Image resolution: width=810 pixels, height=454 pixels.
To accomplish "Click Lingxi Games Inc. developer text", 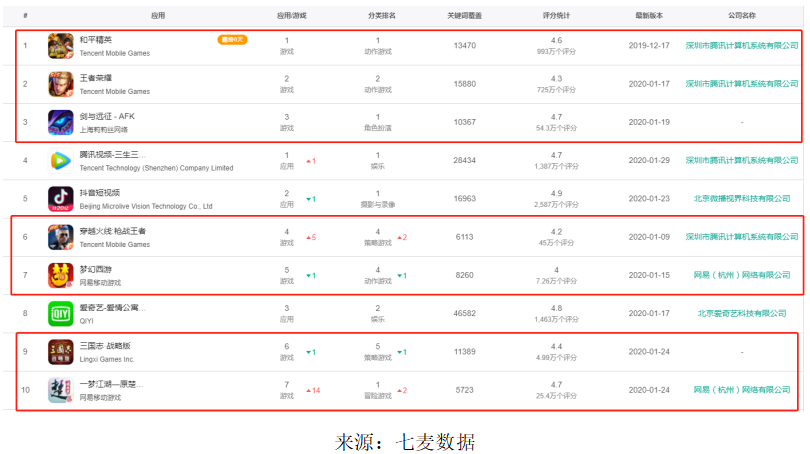I will tap(106, 359).
